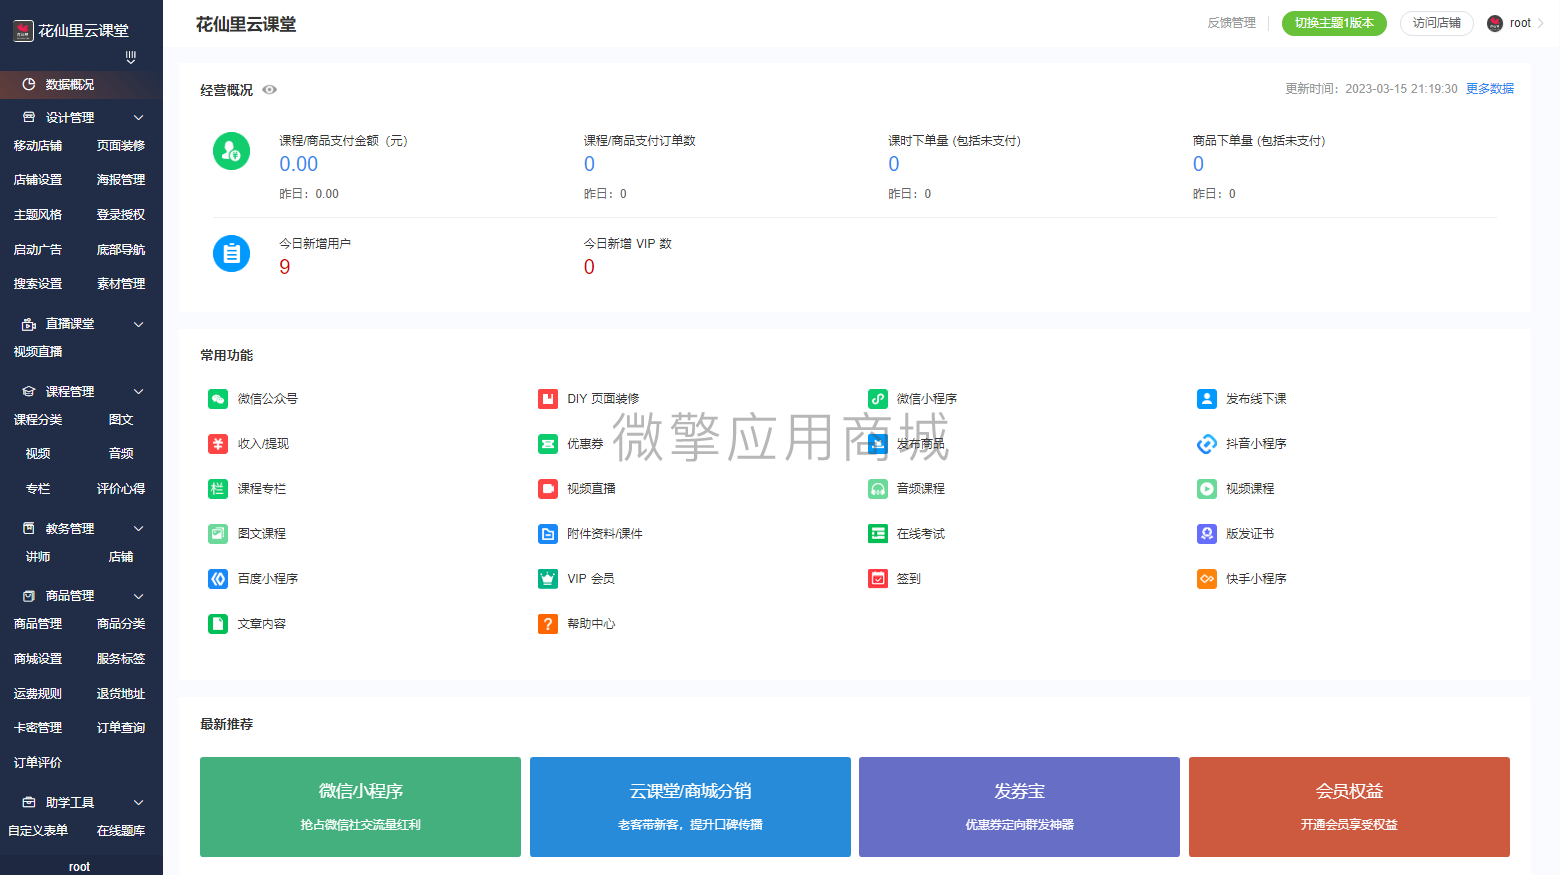Collapse the 商品管理 sidebar section

[x=139, y=596]
